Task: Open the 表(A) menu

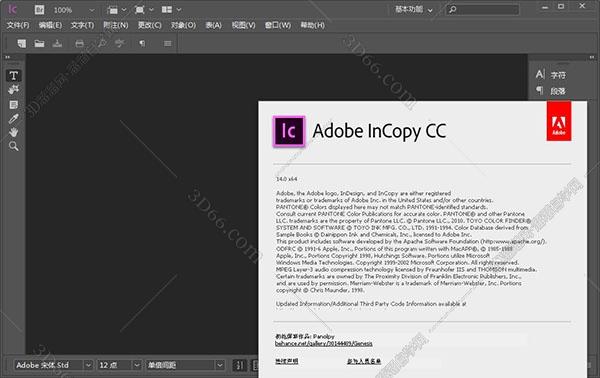Action: 214,25
